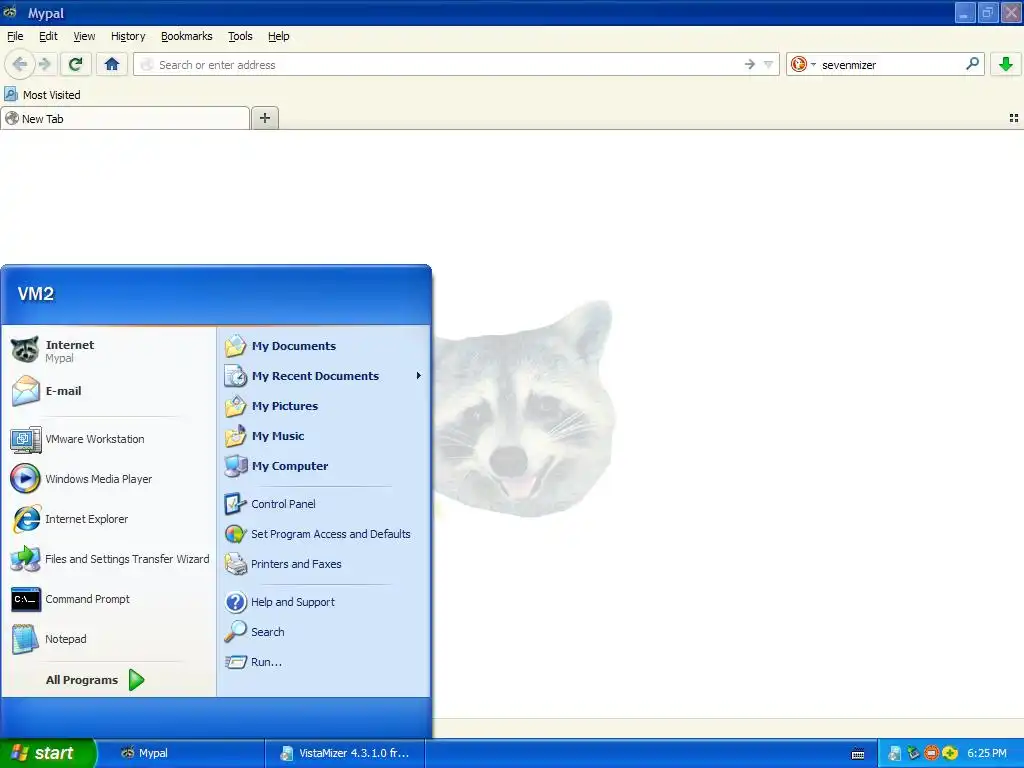Viewport: 1024px width, 768px height.
Task: Click the browser Forward arrow button
Action: 45,64
